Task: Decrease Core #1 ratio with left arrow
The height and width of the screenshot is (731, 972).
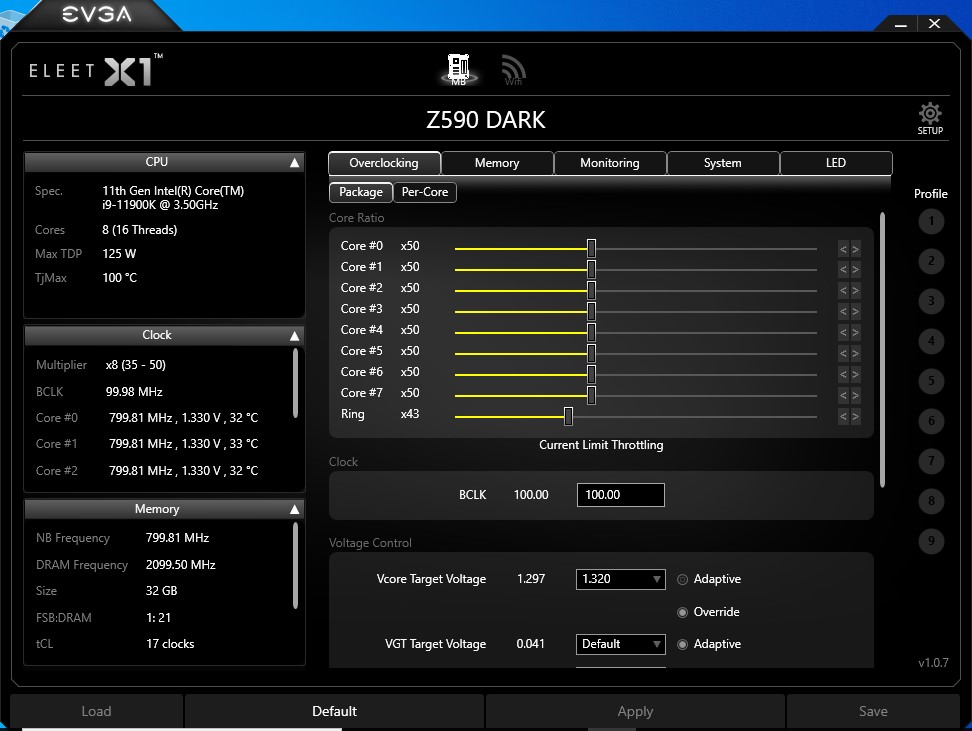Action: tap(843, 270)
